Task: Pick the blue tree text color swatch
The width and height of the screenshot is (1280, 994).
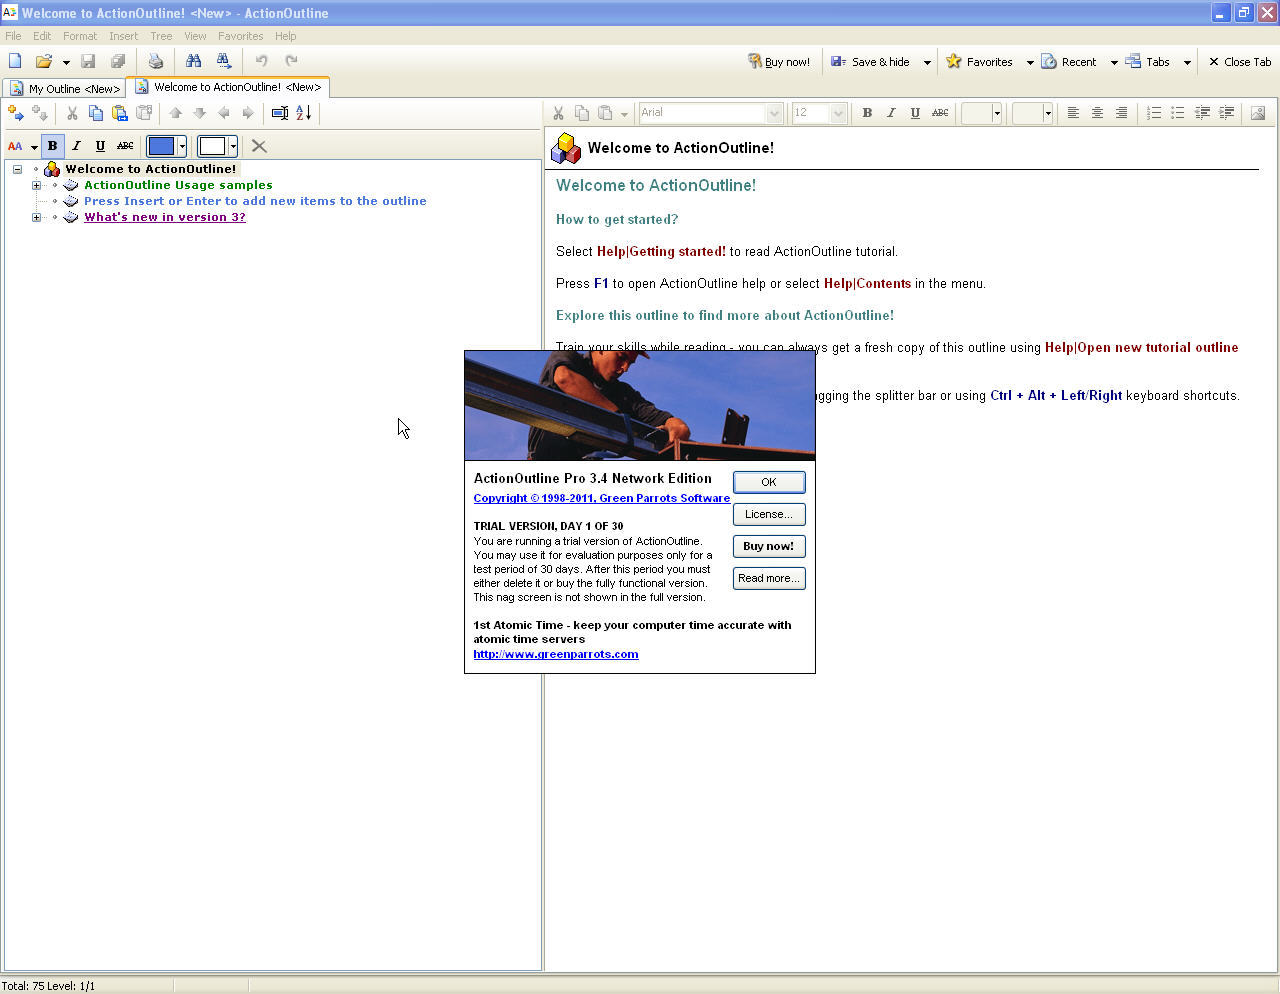Action: (161, 146)
